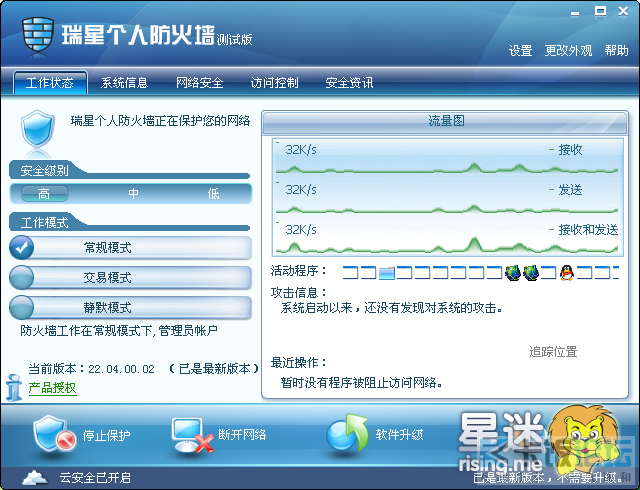The image size is (640, 490).
Task: Close the firewall window
Action: coord(623,11)
